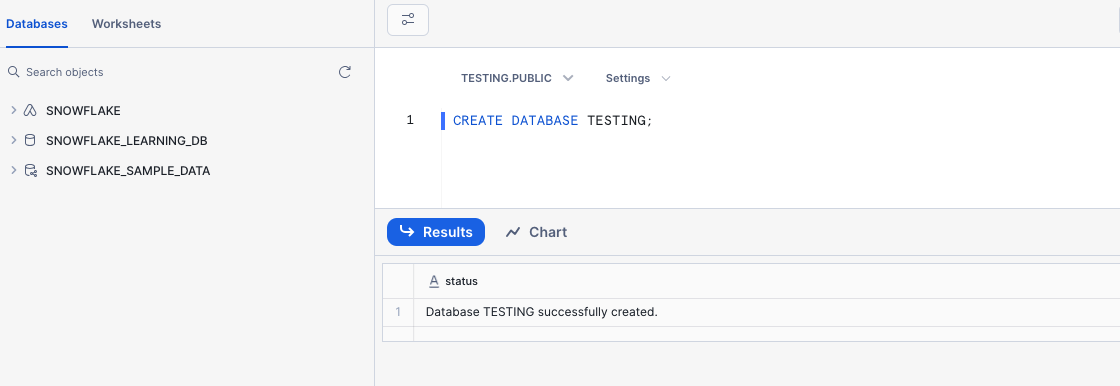Open the TESTING.PUBLIC context dropdown

517,78
